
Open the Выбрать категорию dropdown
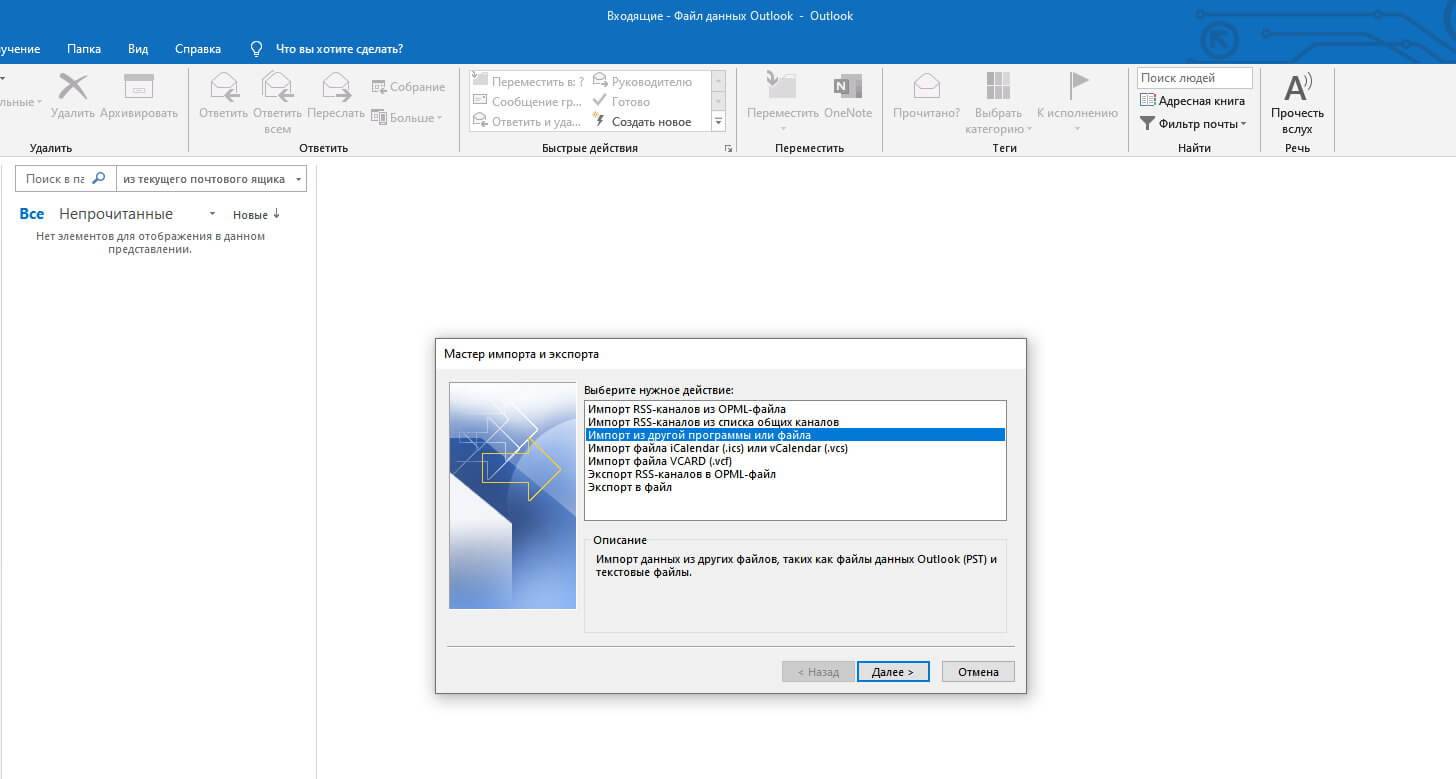coord(997,95)
